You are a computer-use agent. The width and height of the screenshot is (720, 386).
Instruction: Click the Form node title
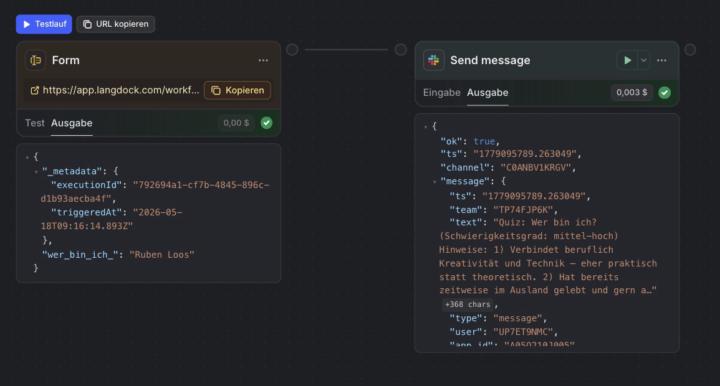coord(66,60)
